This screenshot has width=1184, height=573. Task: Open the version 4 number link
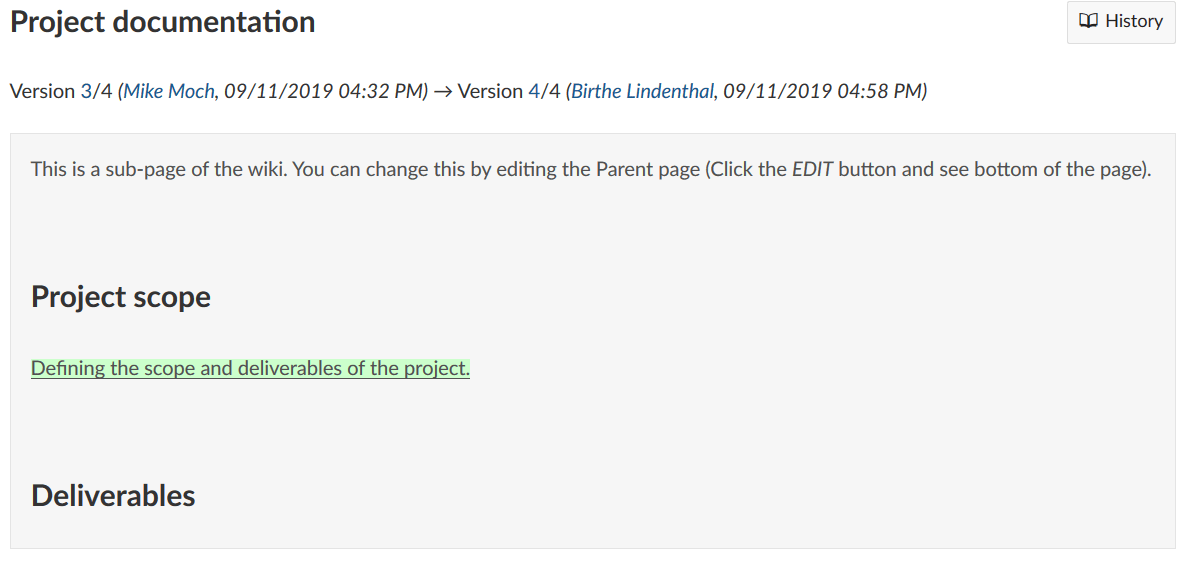(x=533, y=92)
